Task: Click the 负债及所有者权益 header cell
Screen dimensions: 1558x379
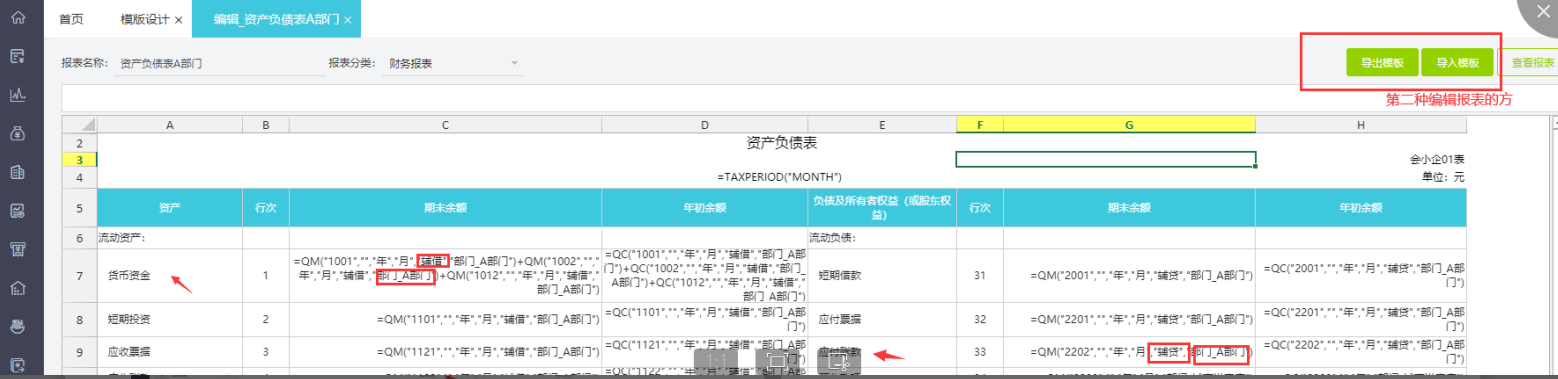Action: [x=881, y=208]
